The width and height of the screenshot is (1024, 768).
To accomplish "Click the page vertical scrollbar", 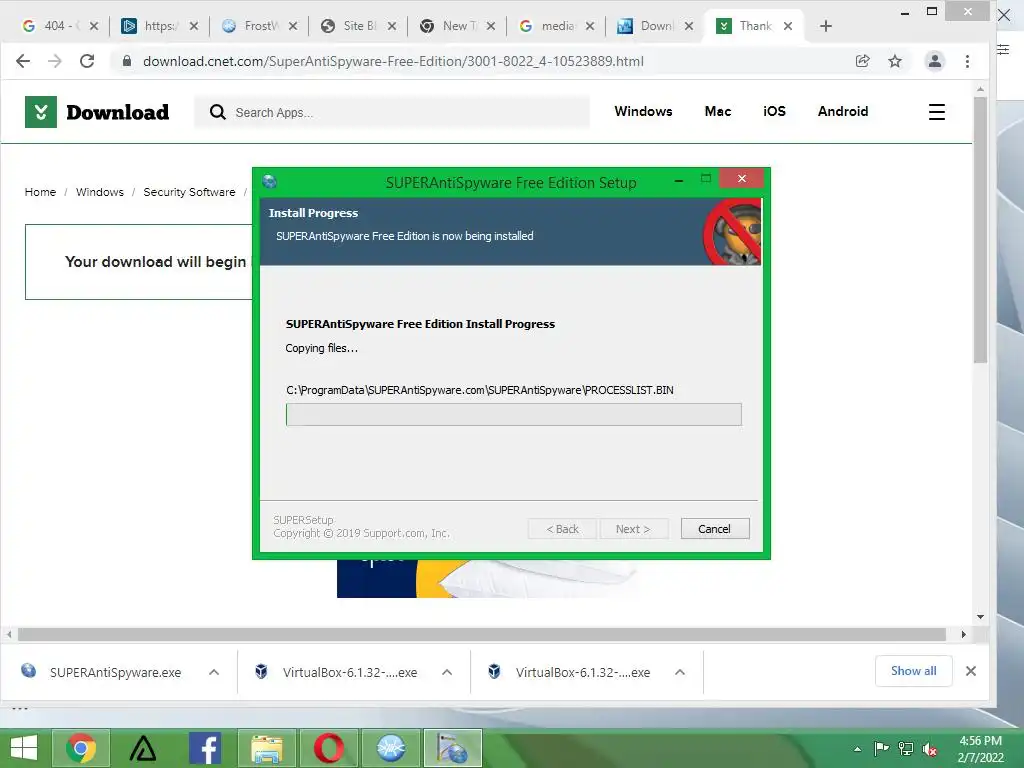I will [980, 229].
